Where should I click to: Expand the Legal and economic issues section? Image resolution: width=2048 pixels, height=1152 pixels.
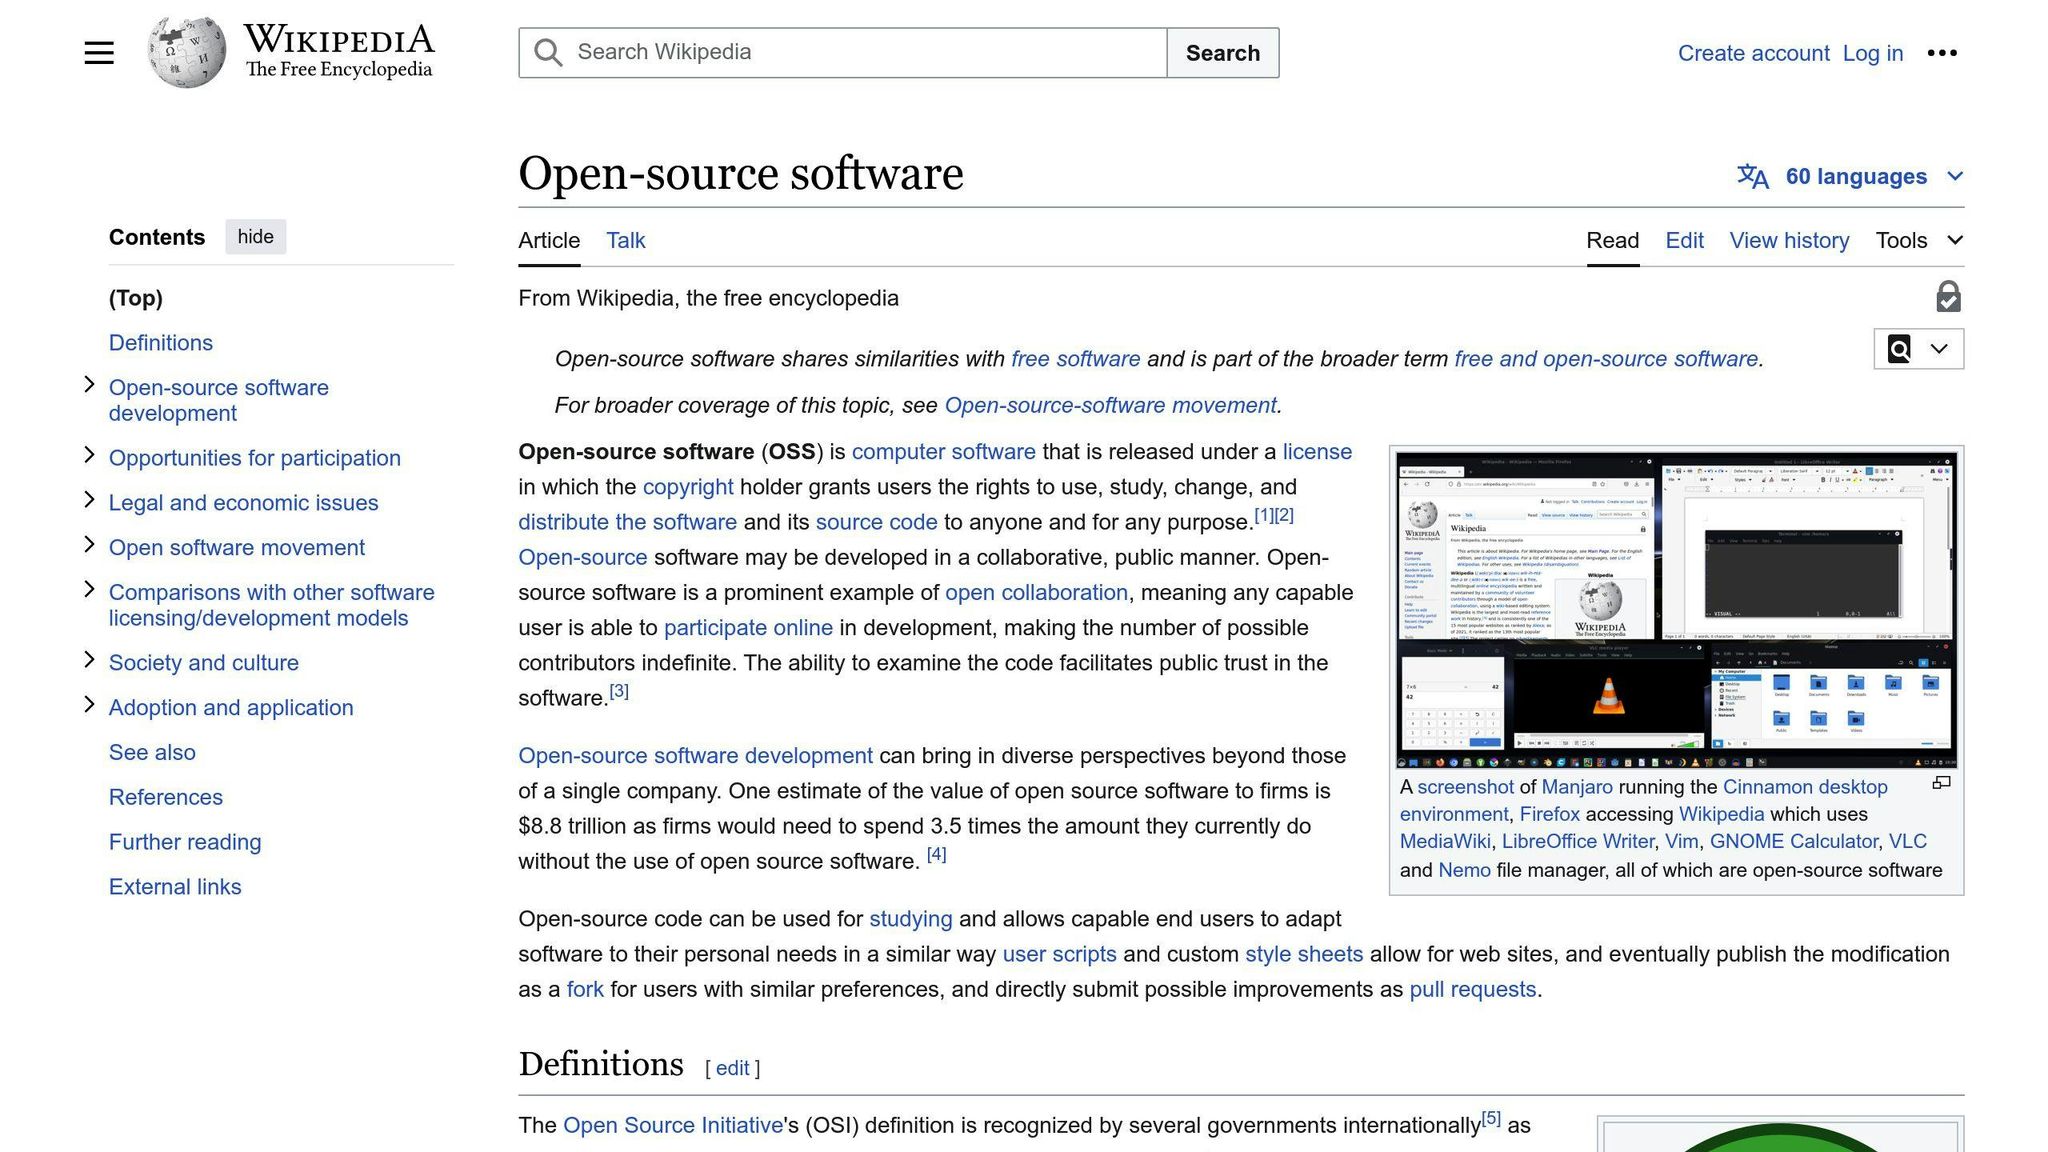tap(90, 500)
